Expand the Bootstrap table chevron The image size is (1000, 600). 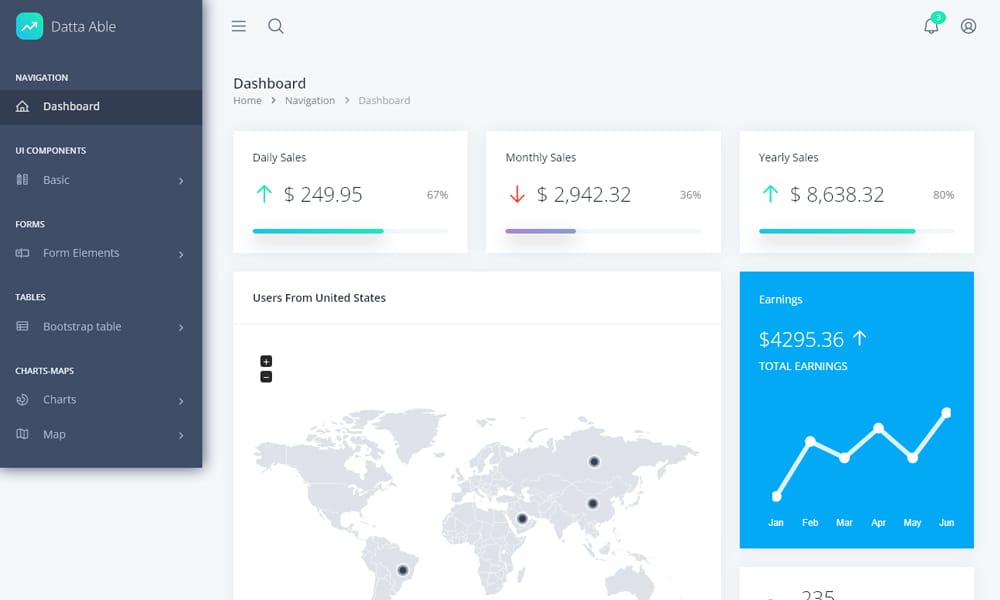tap(181, 328)
